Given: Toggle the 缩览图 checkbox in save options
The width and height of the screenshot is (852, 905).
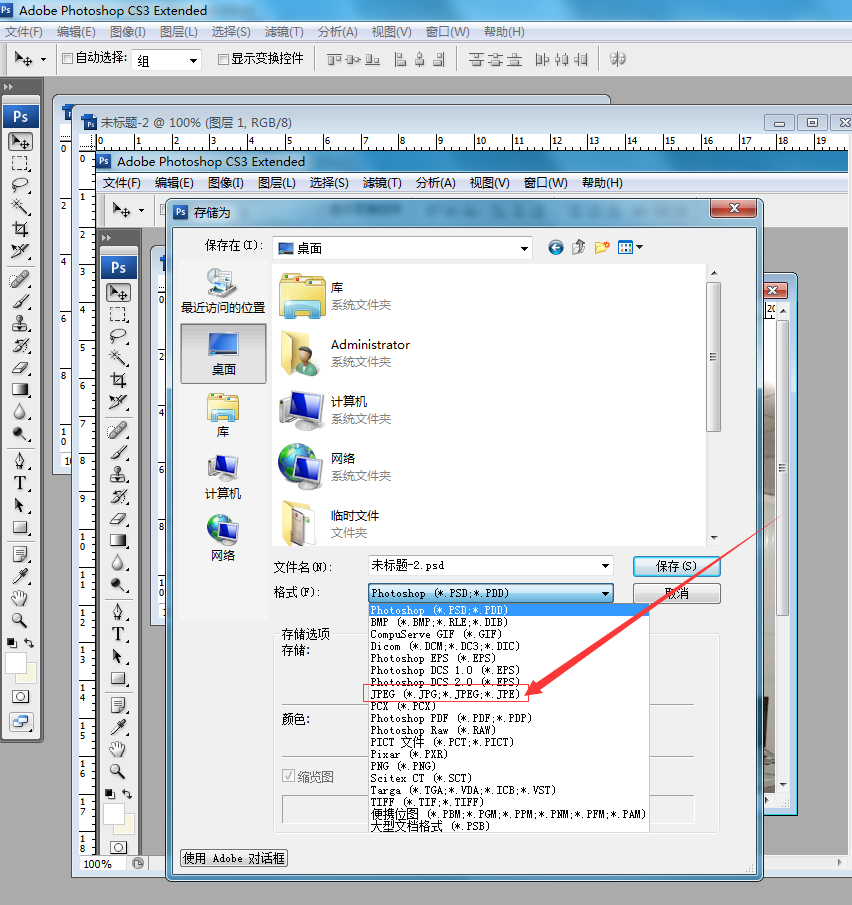Looking at the screenshot, I should (290, 776).
